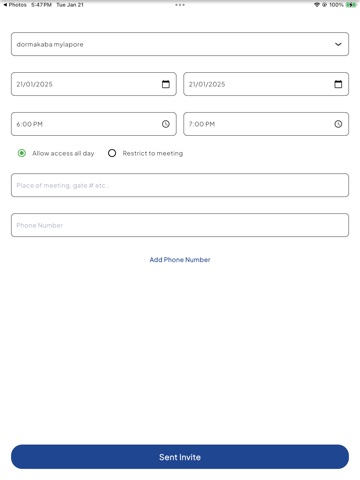This screenshot has height=480, width=360.
Task: Click the start date 21/01/2025 field
Action: pos(94,84)
